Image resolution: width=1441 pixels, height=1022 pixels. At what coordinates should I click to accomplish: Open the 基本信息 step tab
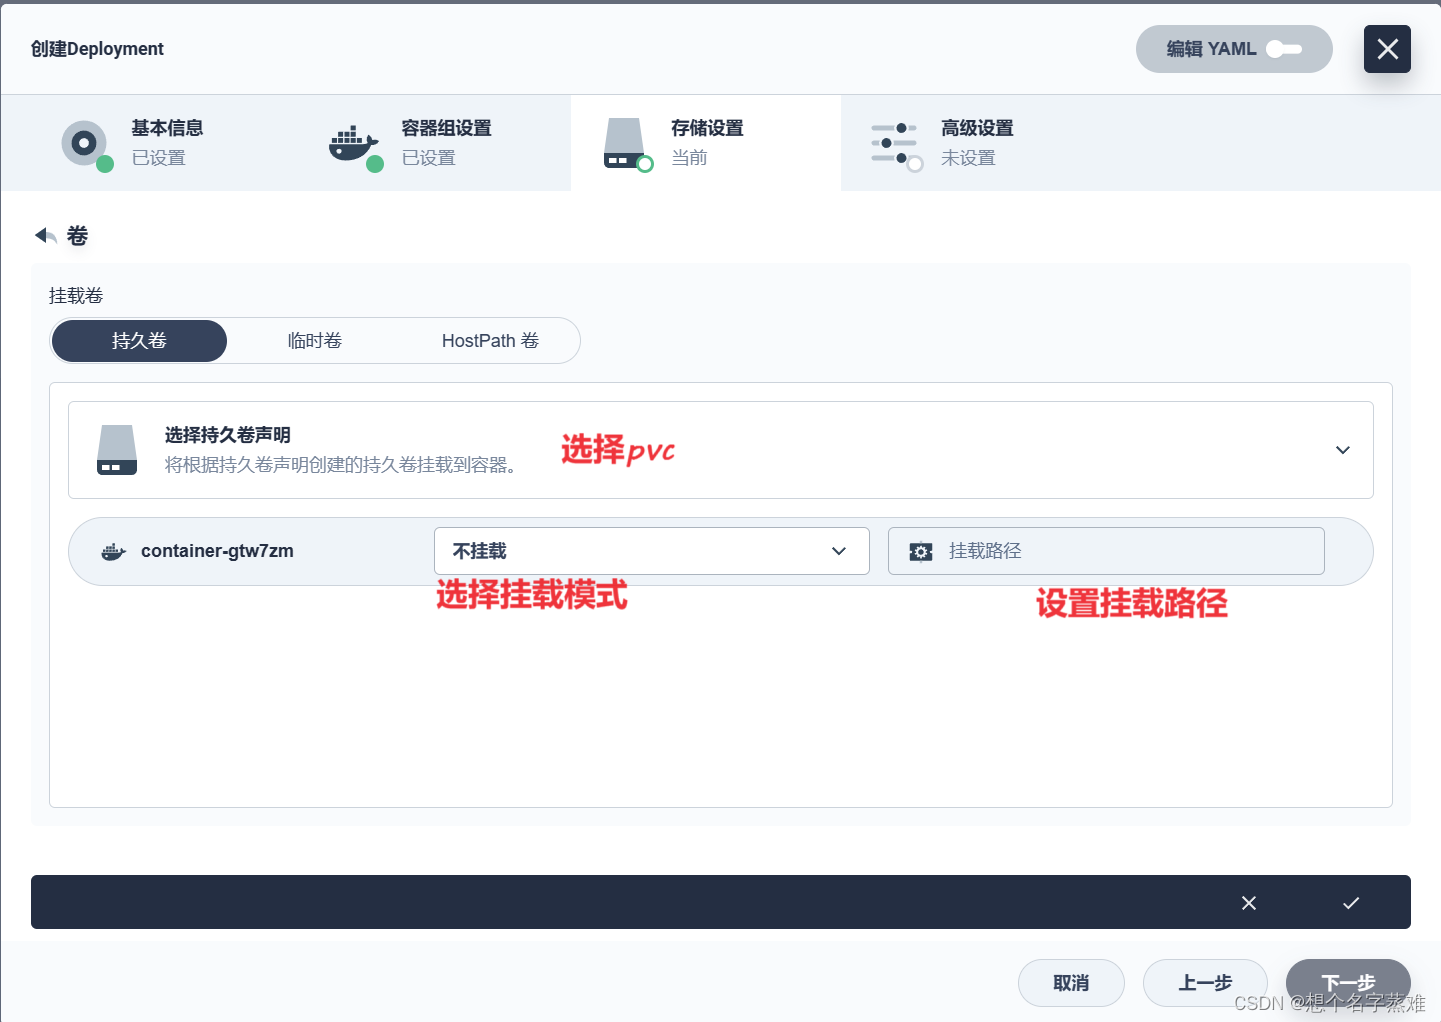pyautogui.click(x=166, y=143)
